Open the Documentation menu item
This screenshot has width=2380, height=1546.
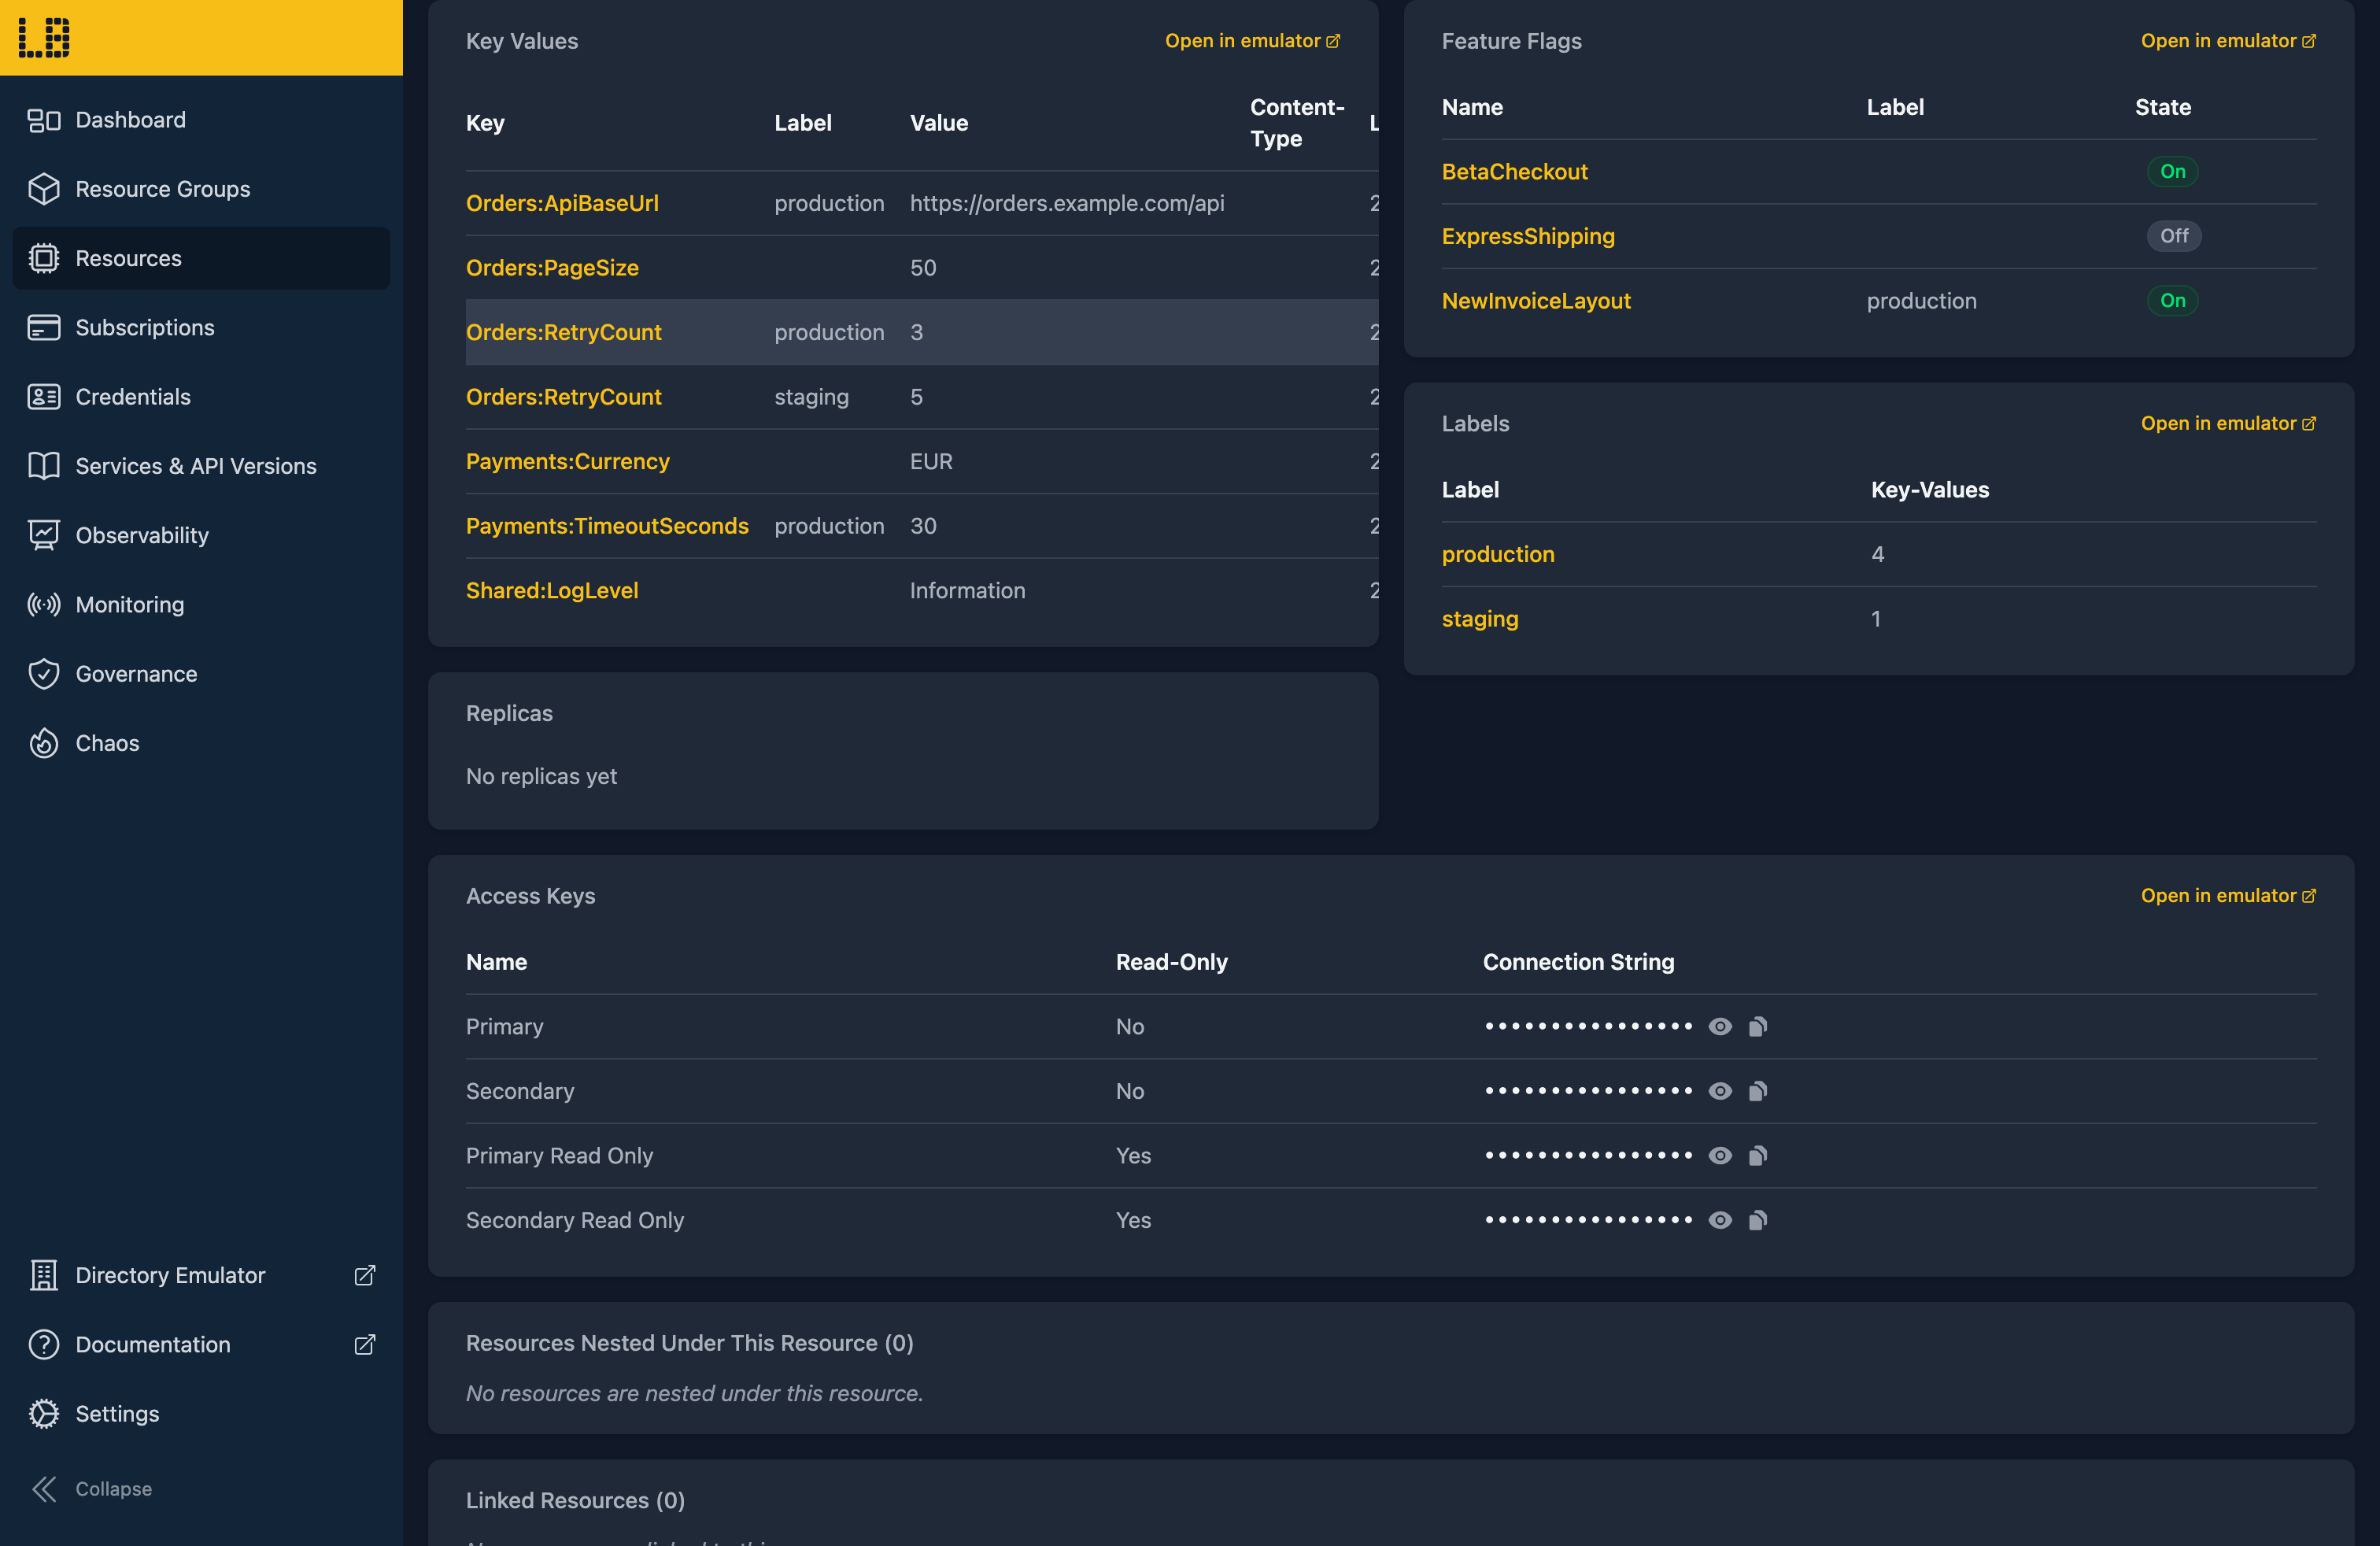201,1345
